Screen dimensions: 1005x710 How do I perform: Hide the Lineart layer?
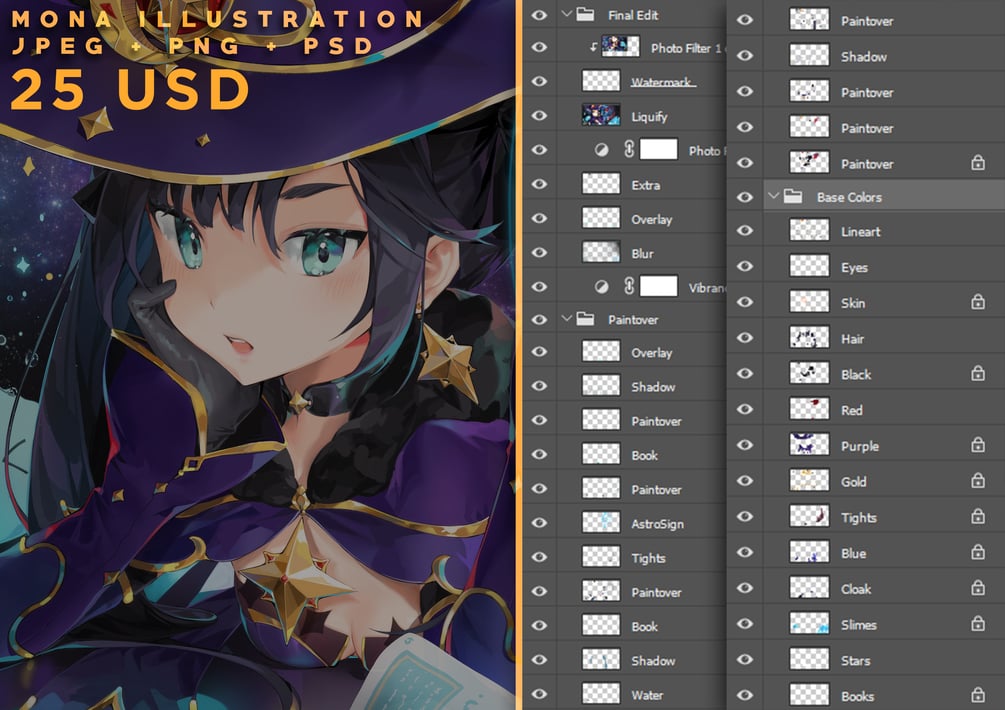(744, 231)
